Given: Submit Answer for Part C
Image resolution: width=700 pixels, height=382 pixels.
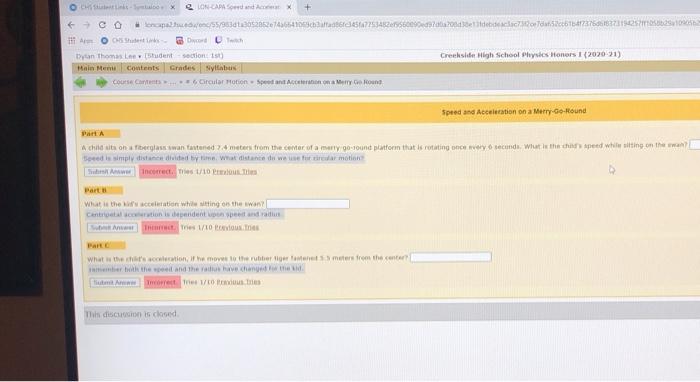Looking at the screenshot, I should [115, 282].
